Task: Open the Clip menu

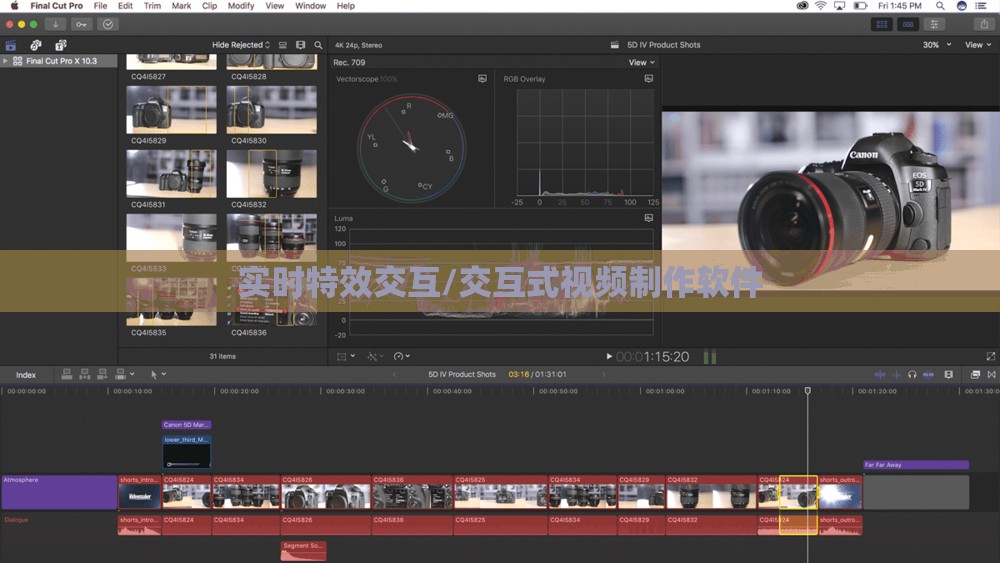Action: pos(209,6)
